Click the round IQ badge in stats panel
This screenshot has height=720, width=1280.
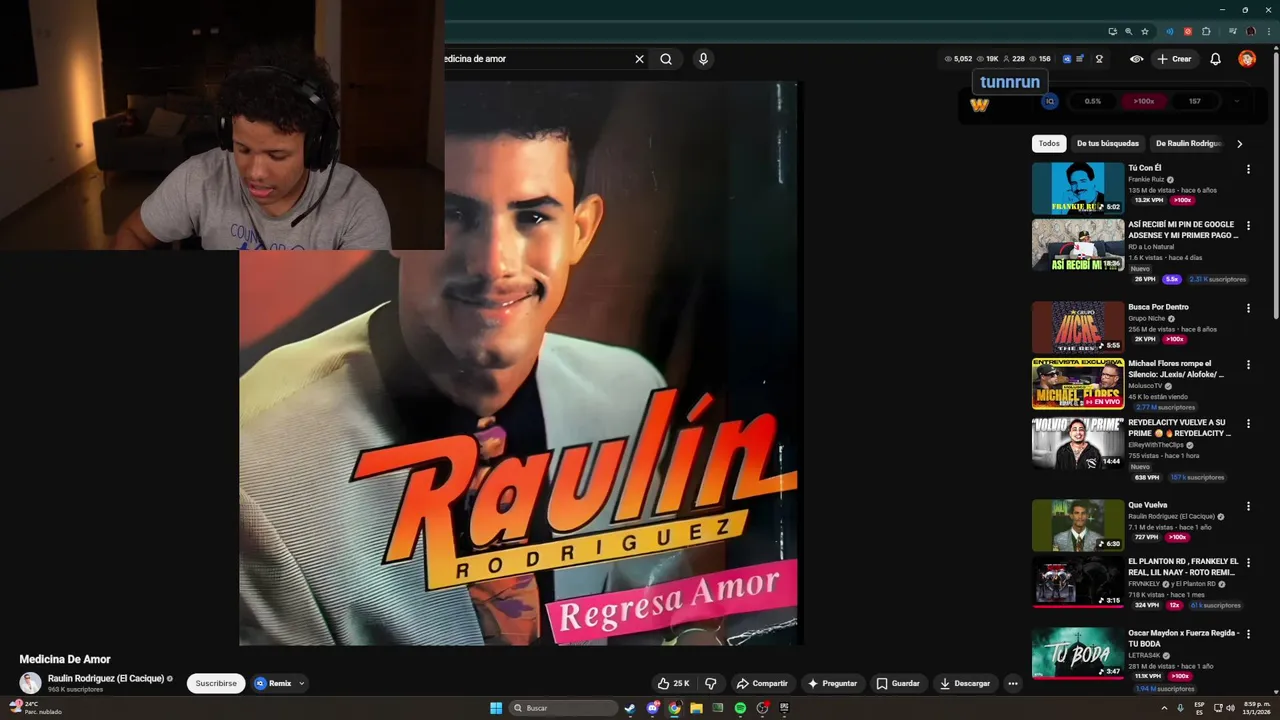[x=1050, y=101]
